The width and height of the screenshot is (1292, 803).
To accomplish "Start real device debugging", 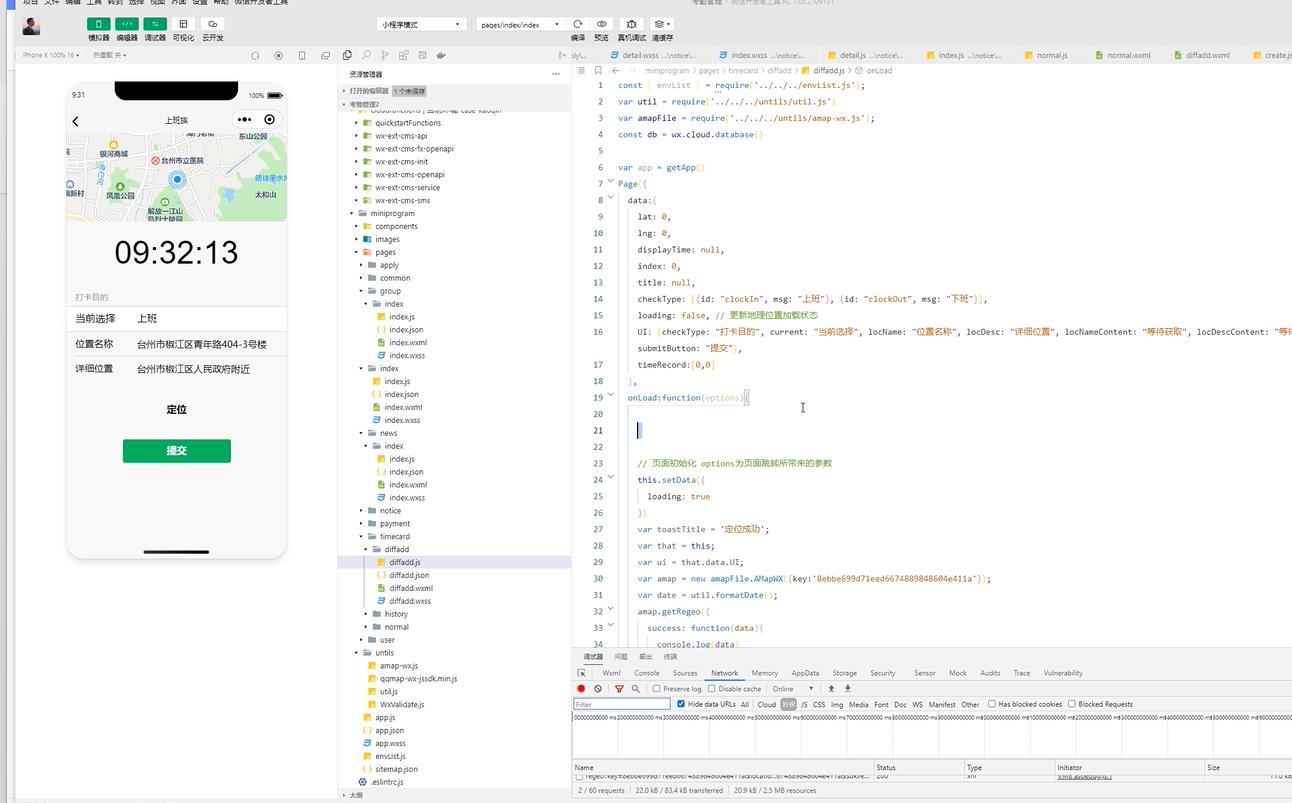I will tap(631, 24).
